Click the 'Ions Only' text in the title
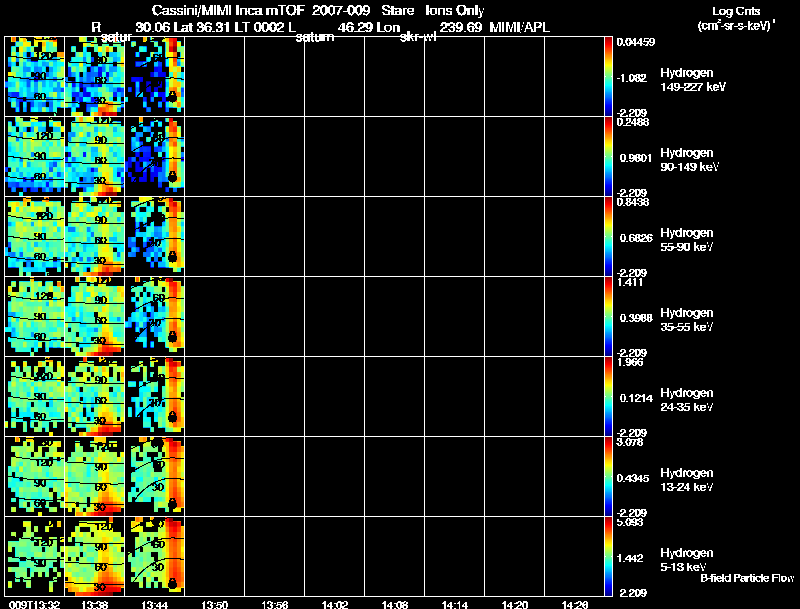The height and width of the screenshot is (609, 800). coord(455,11)
